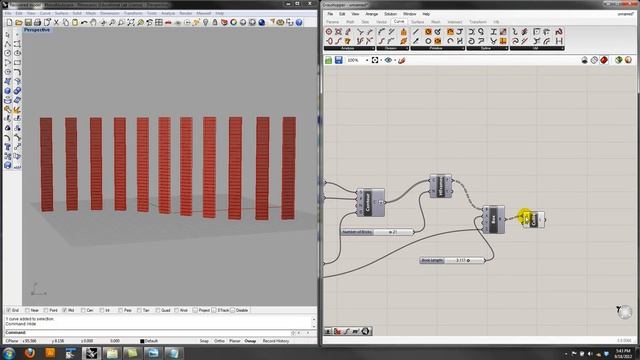Toggle Ortho in Rhino status bar
Viewport: 640px width, 360px height.
pyautogui.click(x=219, y=341)
